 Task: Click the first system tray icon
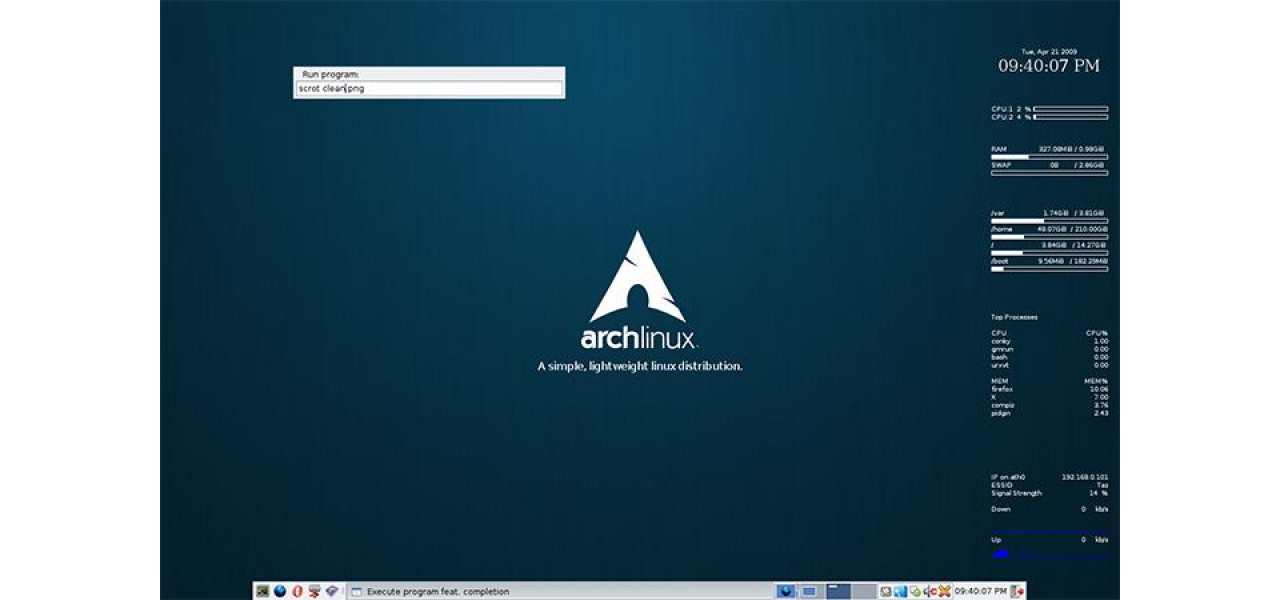tap(886, 591)
